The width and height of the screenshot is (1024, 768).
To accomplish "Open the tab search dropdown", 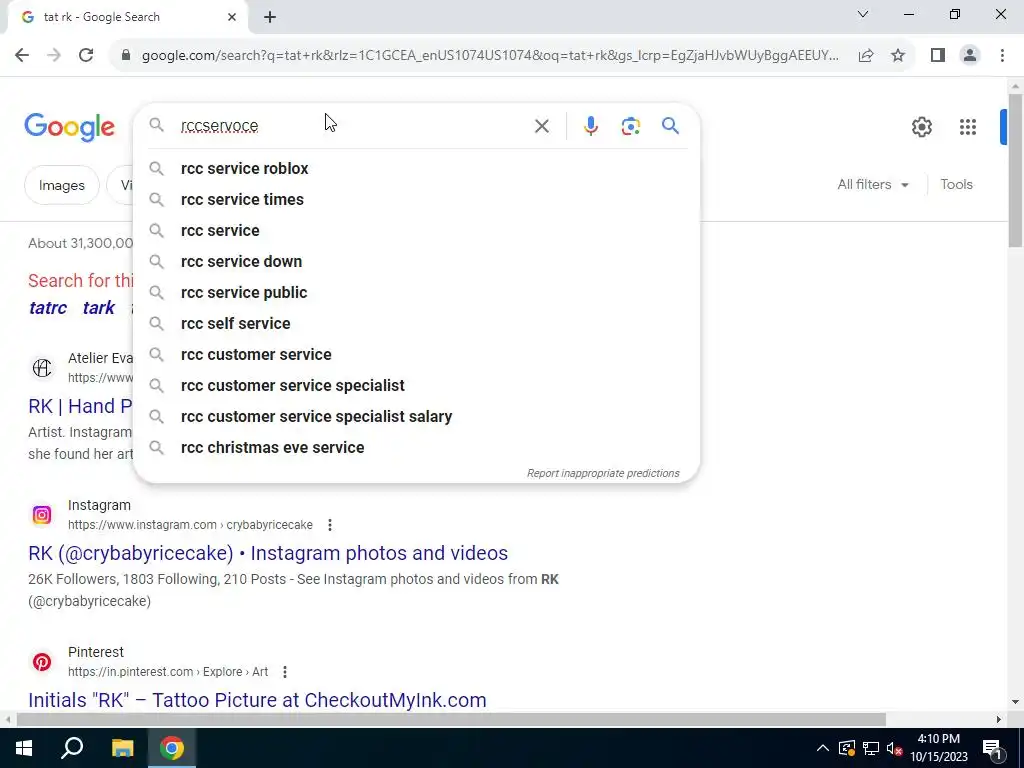I will [863, 14].
